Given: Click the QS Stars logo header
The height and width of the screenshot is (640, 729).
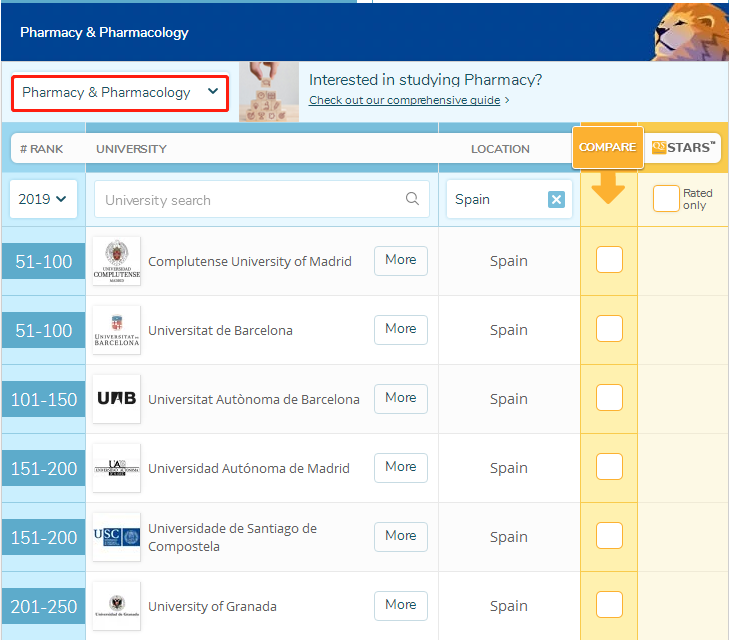Looking at the screenshot, I should pyautogui.click(x=683, y=148).
